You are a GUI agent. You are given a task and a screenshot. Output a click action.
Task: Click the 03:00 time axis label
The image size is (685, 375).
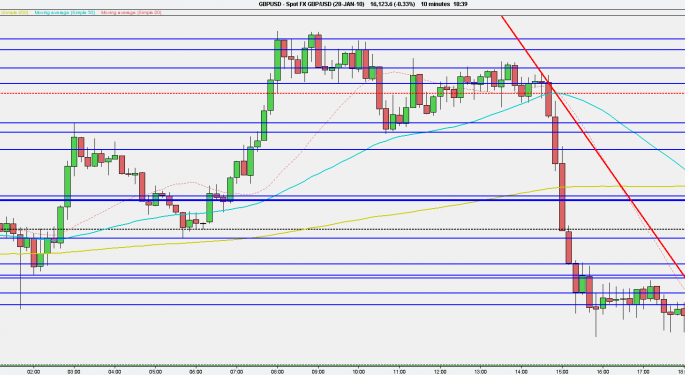point(74,372)
